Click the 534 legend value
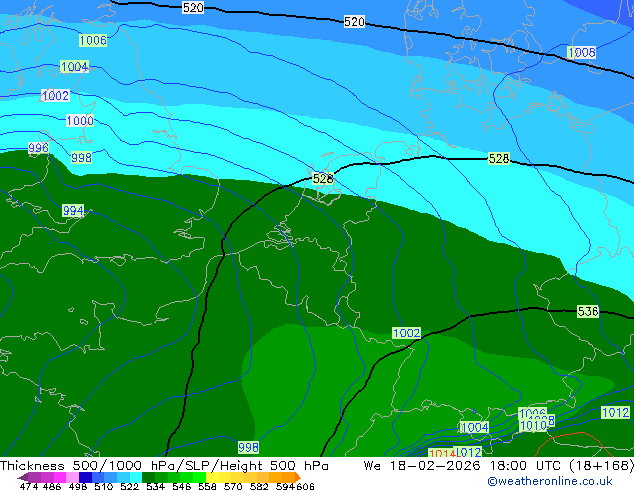This screenshot has width=634, height=490. [x=156, y=486]
